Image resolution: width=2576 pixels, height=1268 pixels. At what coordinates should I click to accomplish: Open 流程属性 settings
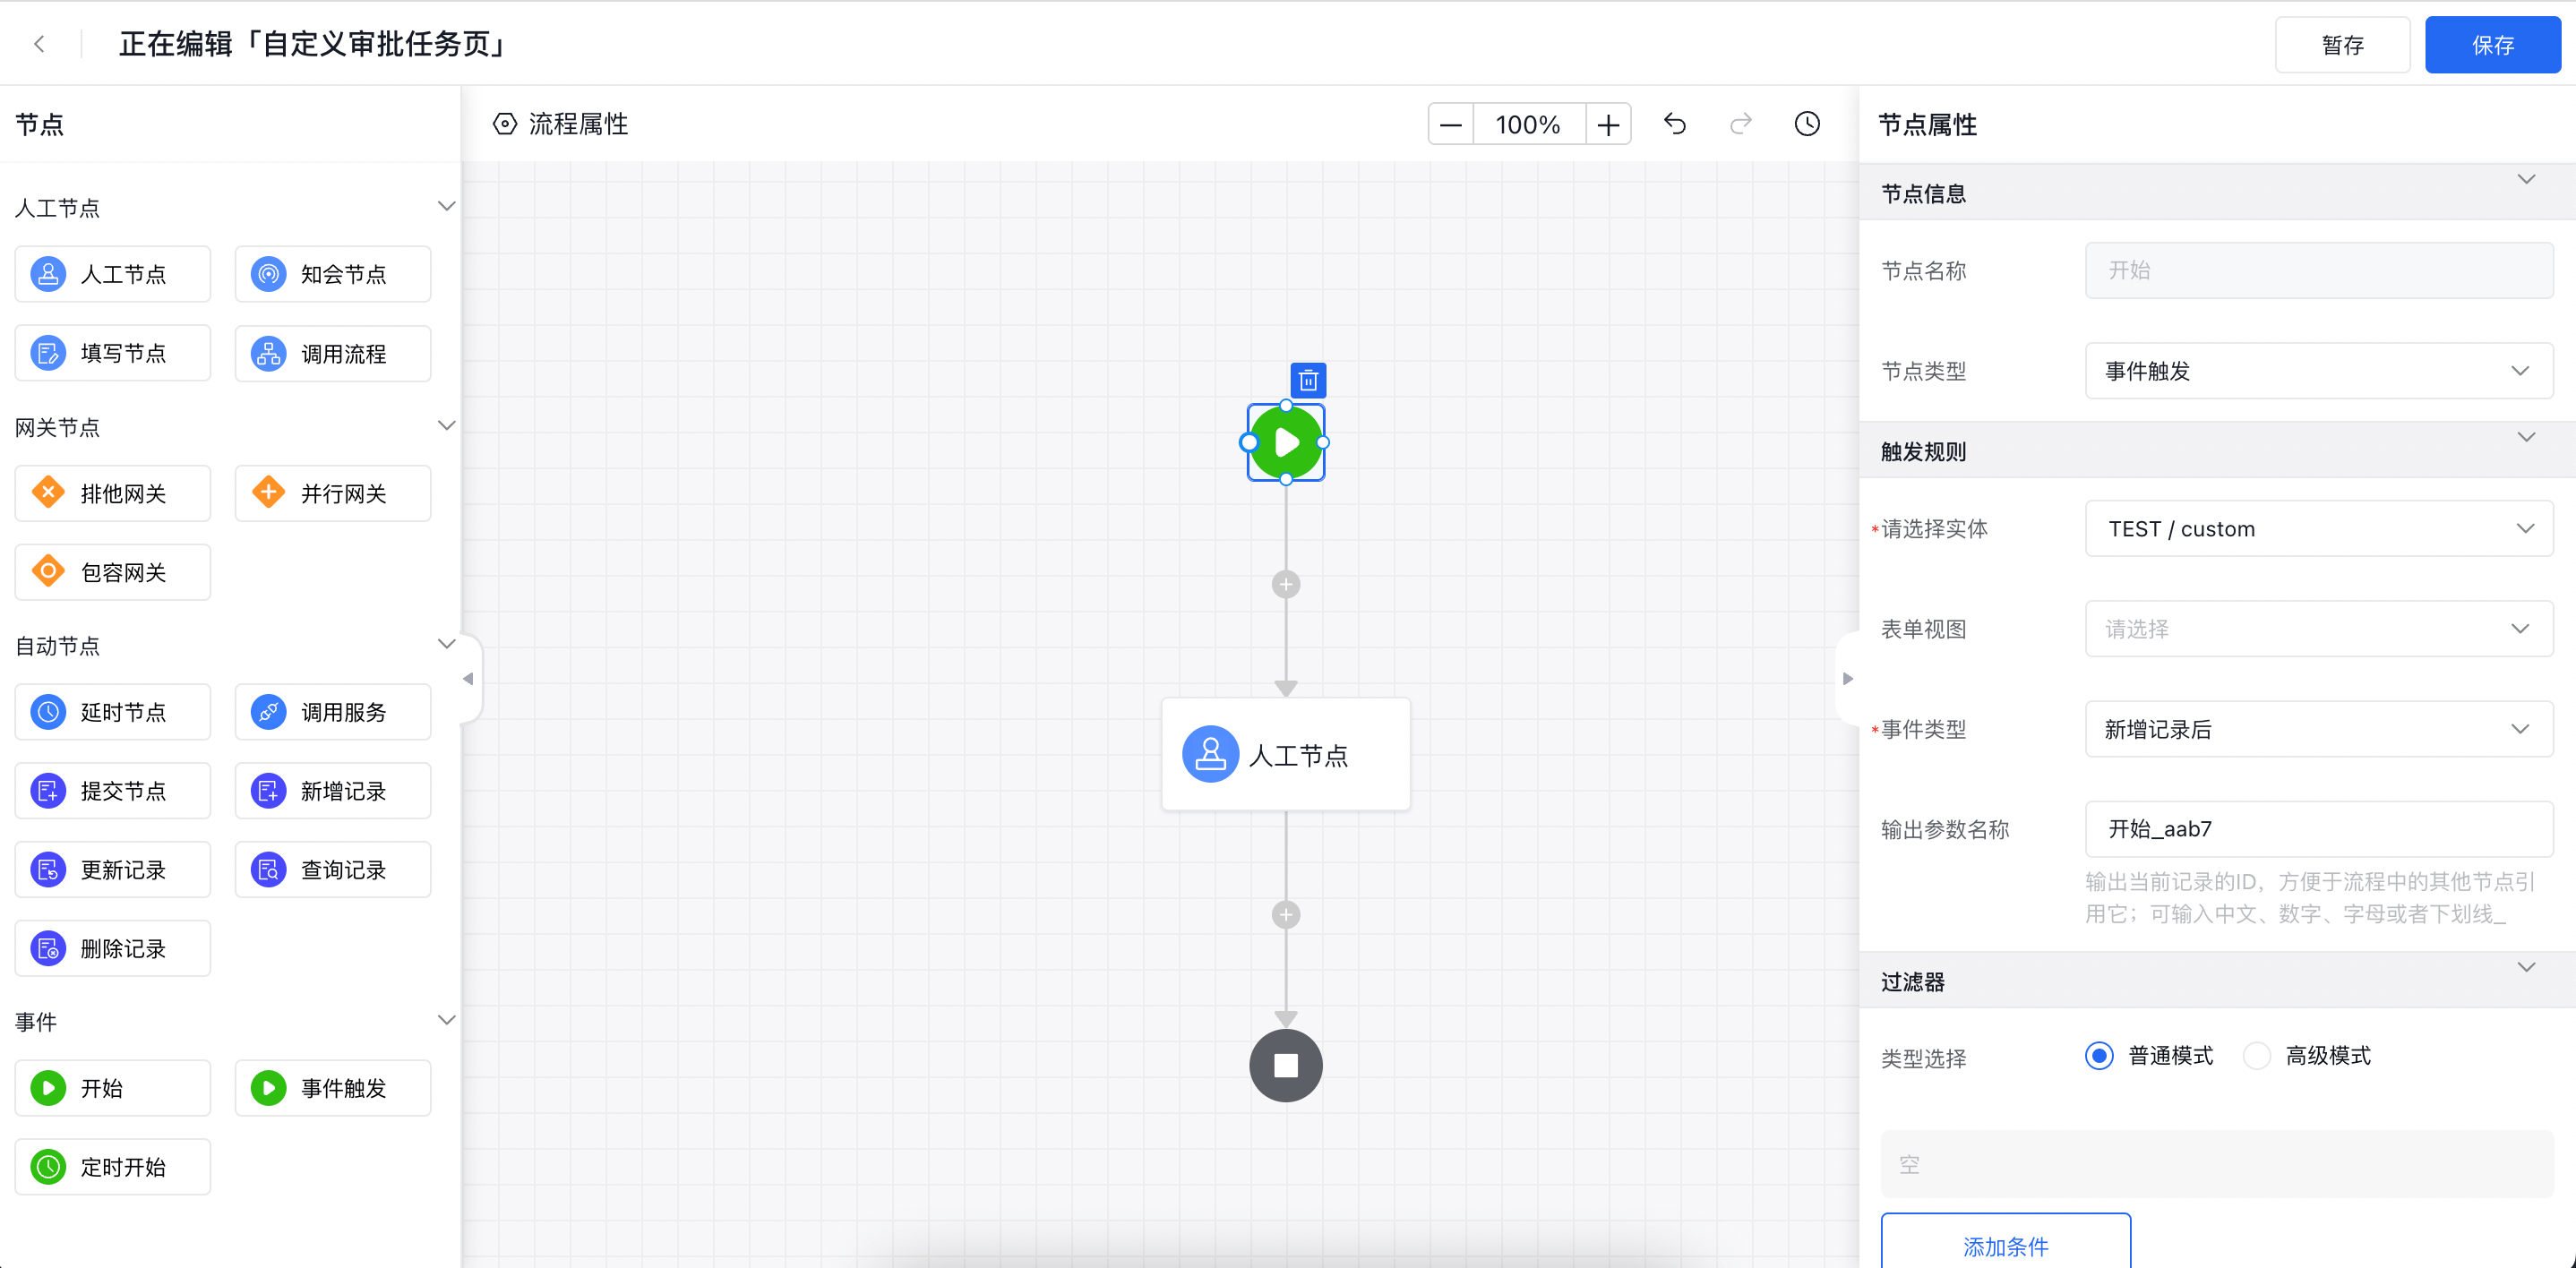pyautogui.click(x=561, y=124)
